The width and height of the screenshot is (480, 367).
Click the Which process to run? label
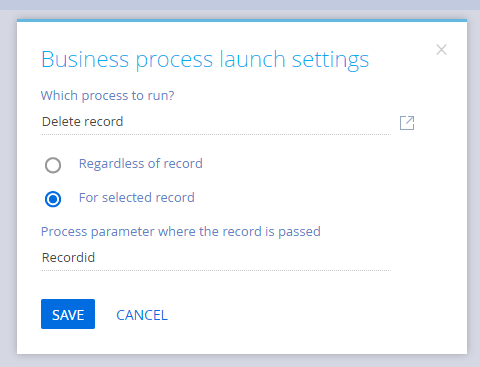[x=107, y=96]
